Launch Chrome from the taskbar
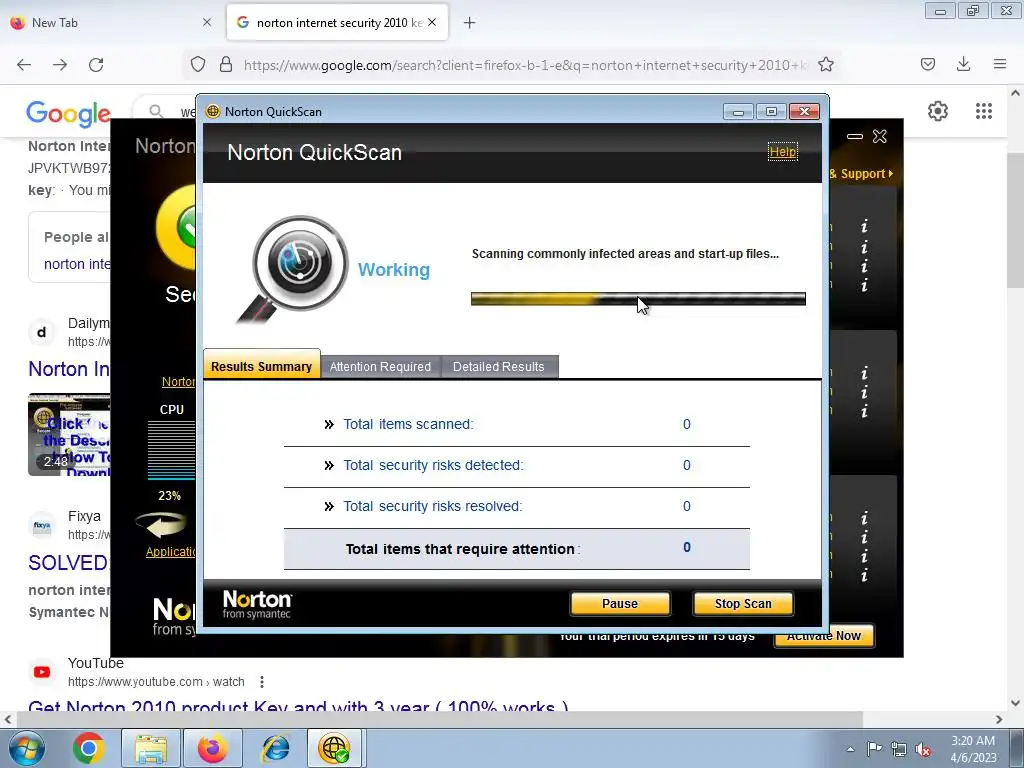This screenshot has height=768, width=1024. coord(89,748)
